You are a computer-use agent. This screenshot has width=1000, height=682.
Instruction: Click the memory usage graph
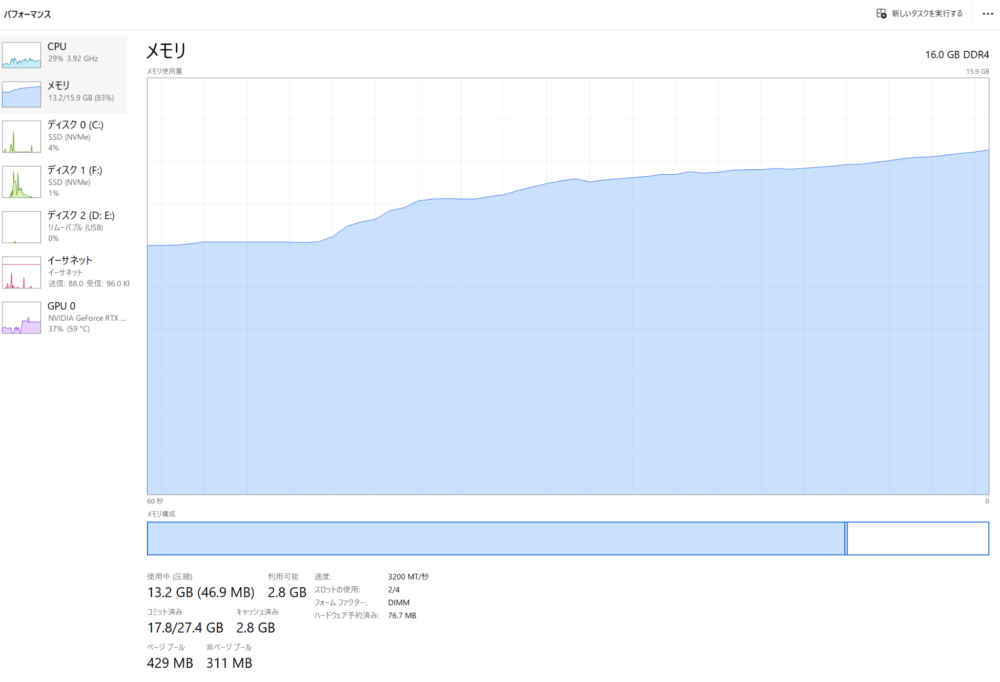tap(568, 286)
